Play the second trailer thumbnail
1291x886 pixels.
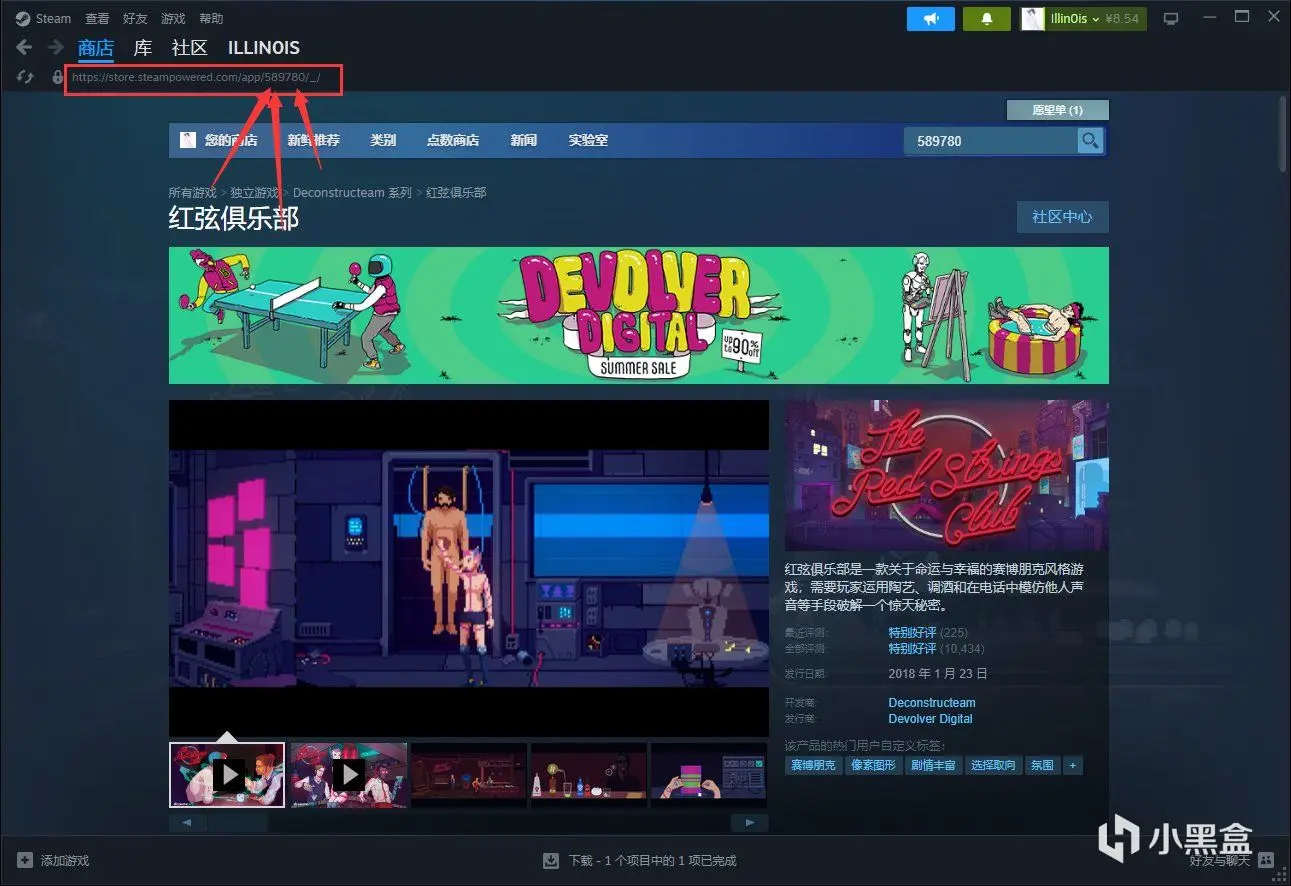[x=349, y=774]
